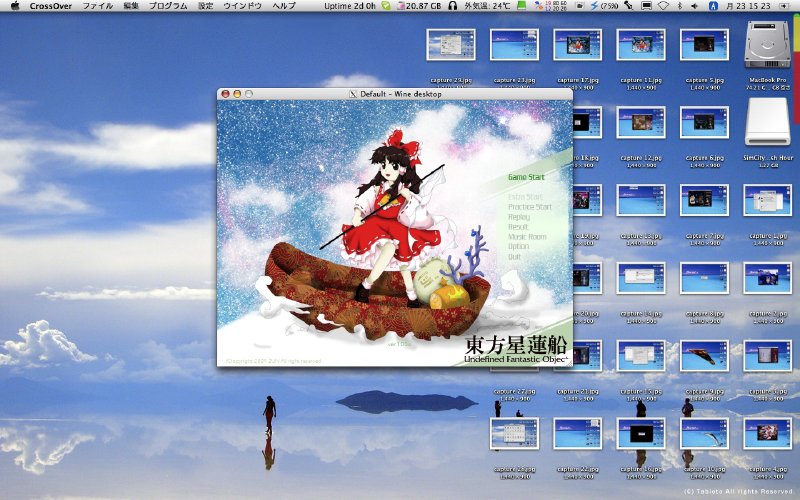Click the capture 21.jpg file label
The width and height of the screenshot is (800, 500).
pos(578,391)
